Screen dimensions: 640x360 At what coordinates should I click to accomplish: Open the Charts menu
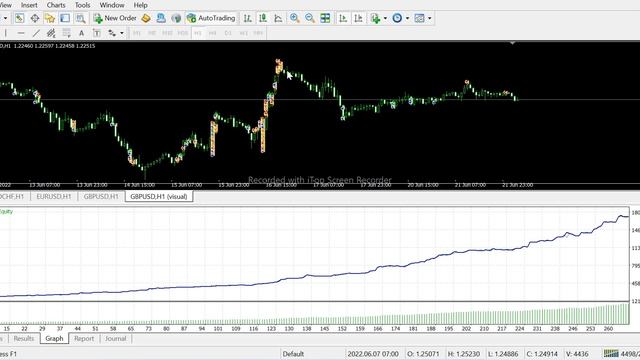pyautogui.click(x=56, y=5)
